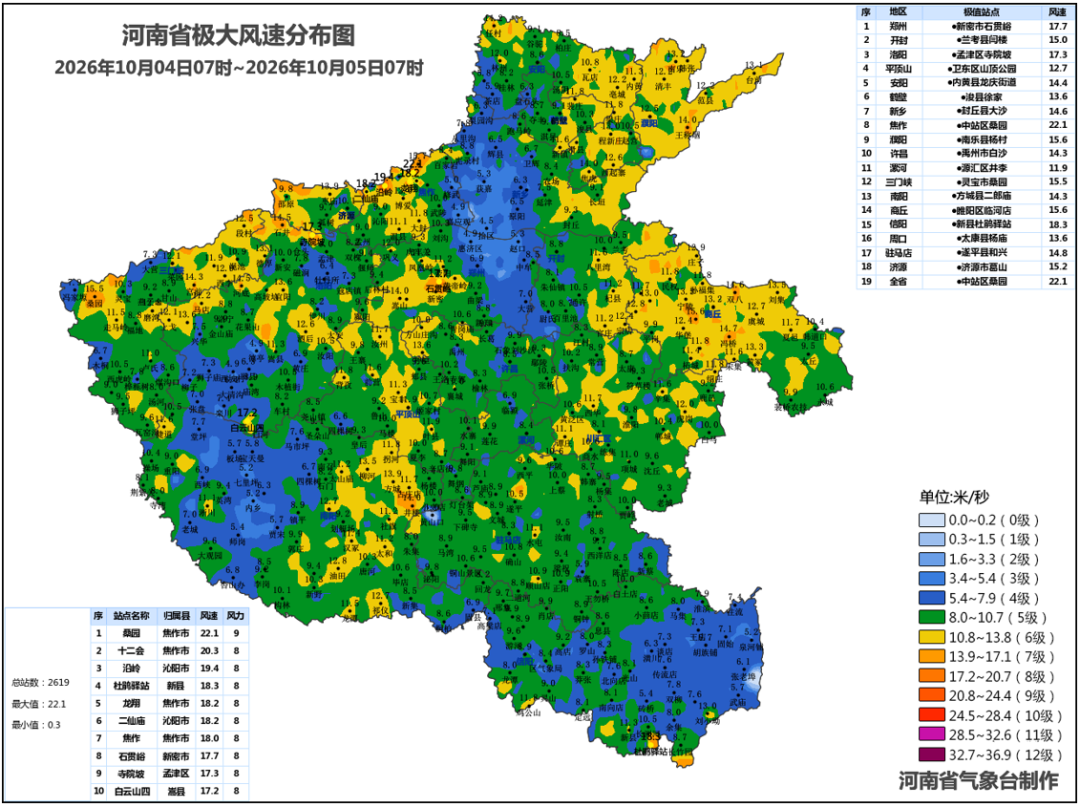Click 灵宝市桑园 station cell
This screenshot has width=1080, height=807.
coord(981,182)
